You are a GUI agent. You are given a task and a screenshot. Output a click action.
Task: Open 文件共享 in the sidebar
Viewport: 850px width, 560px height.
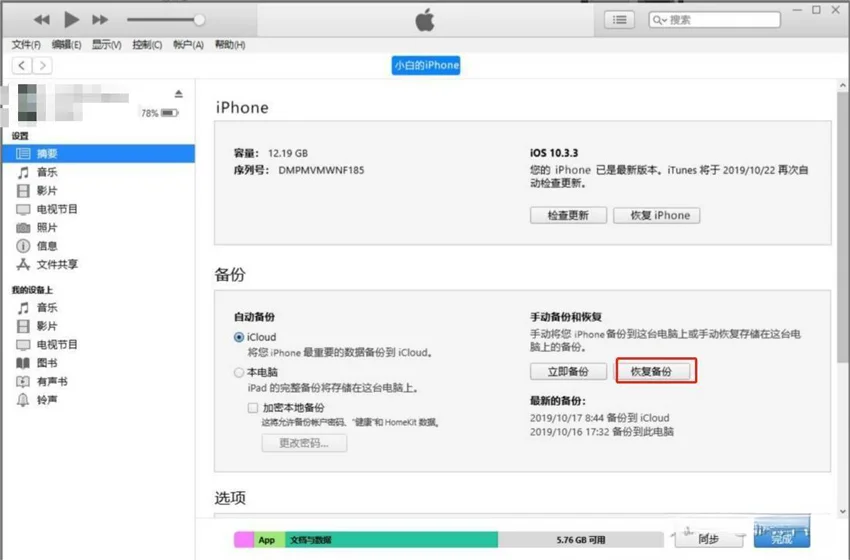[x=57, y=264]
